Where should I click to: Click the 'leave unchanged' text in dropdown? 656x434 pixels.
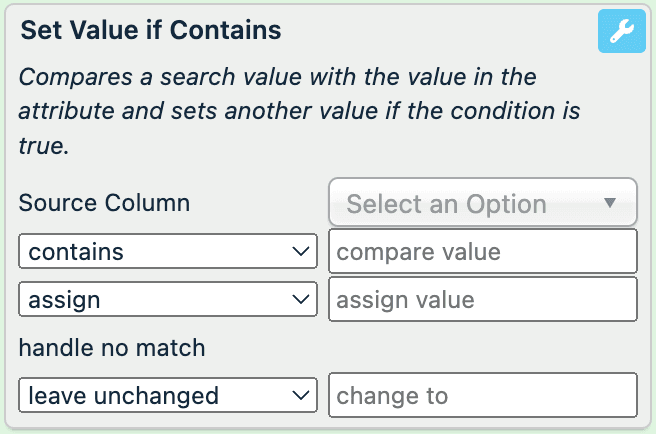tap(123, 396)
